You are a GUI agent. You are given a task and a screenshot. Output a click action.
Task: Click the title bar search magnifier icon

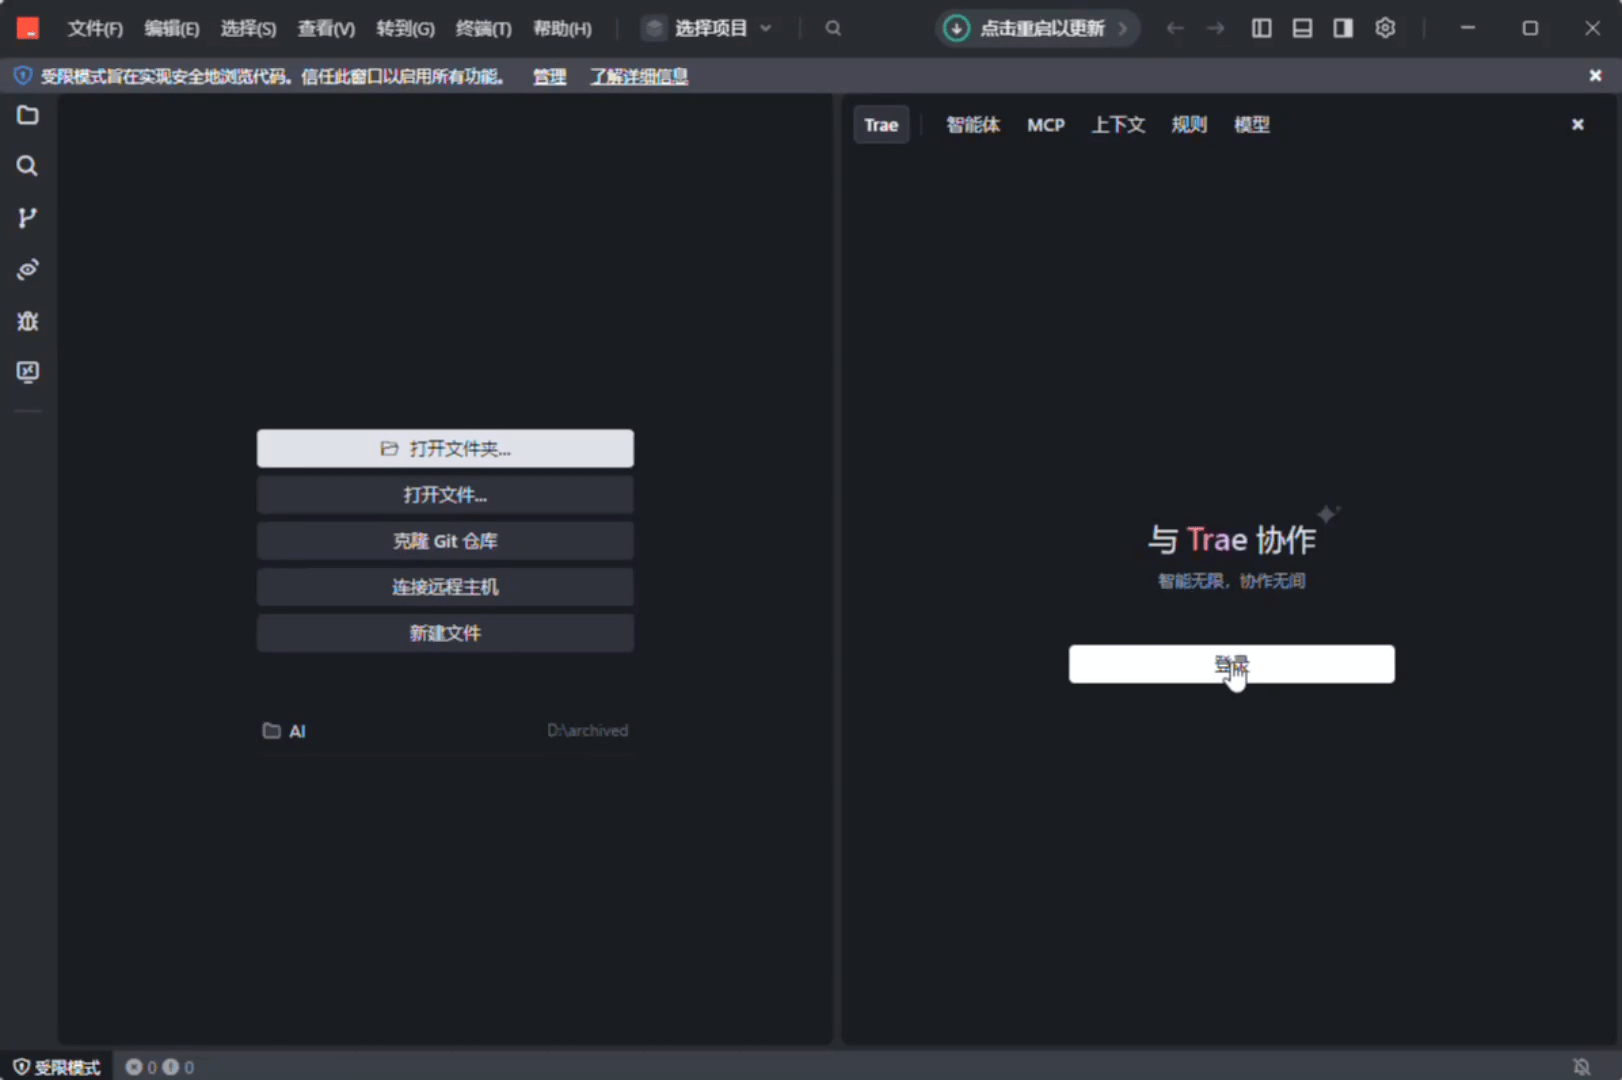click(x=833, y=28)
